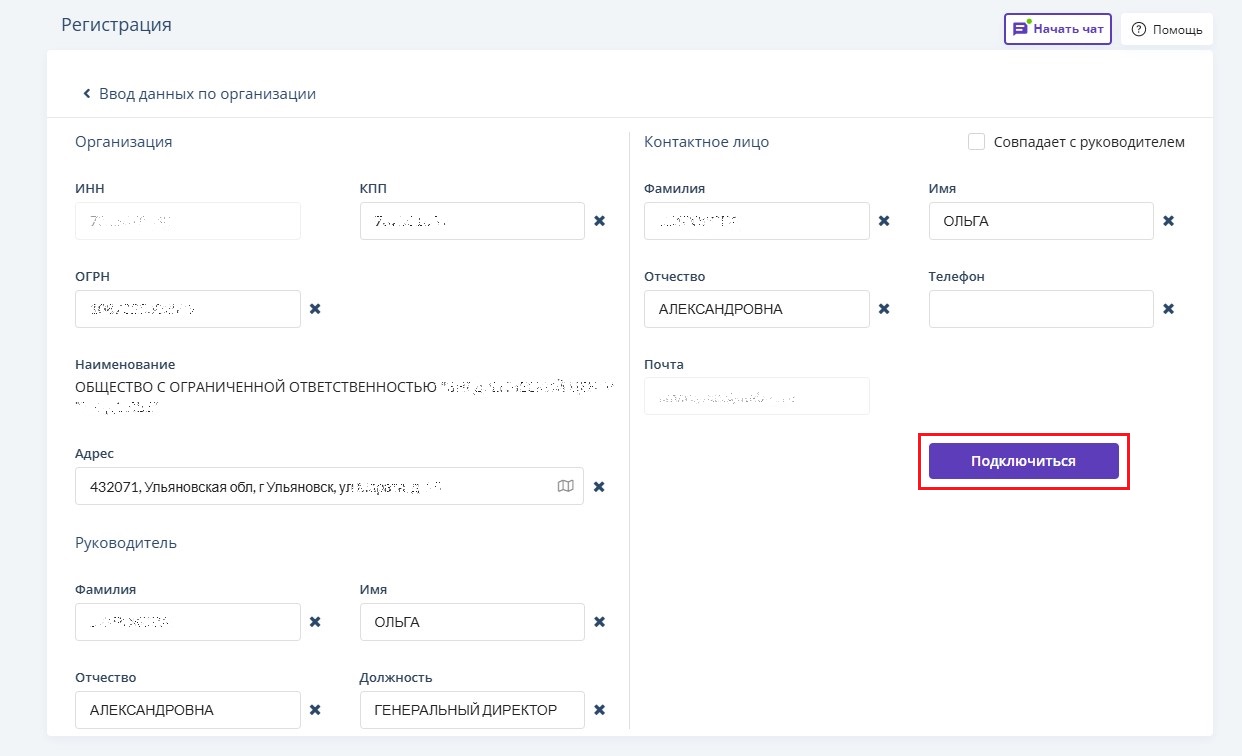Clear Руководитель Отчество with its X icon
The width and height of the screenshot is (1242, 756).
315,710
